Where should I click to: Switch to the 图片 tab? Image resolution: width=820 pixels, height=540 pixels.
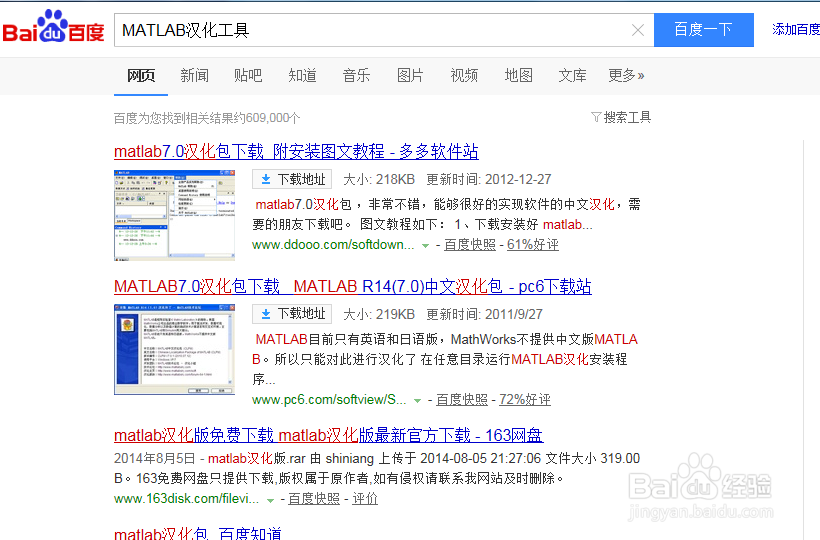(410, 76)
